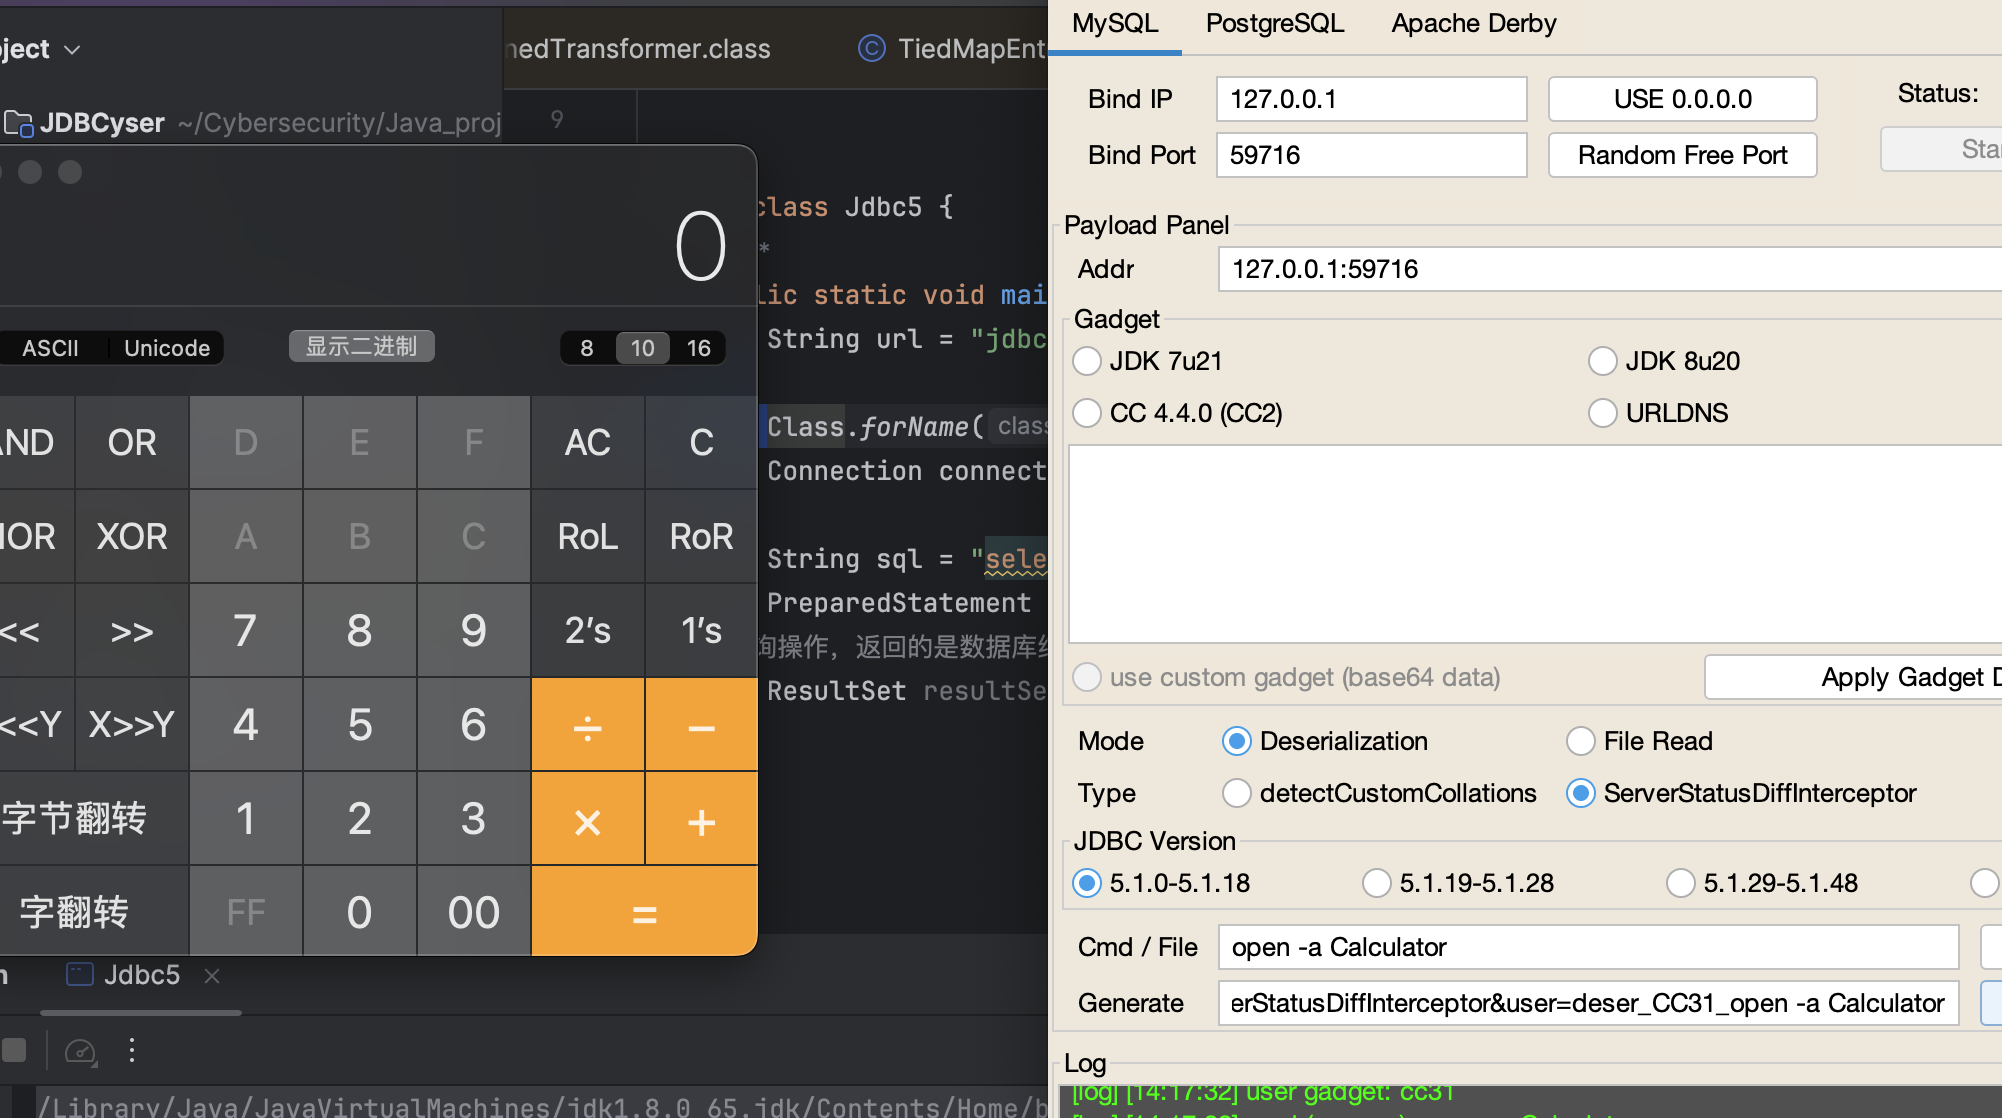Select the JDK 7u21 gadget radio button

[x=1087, y=361]
